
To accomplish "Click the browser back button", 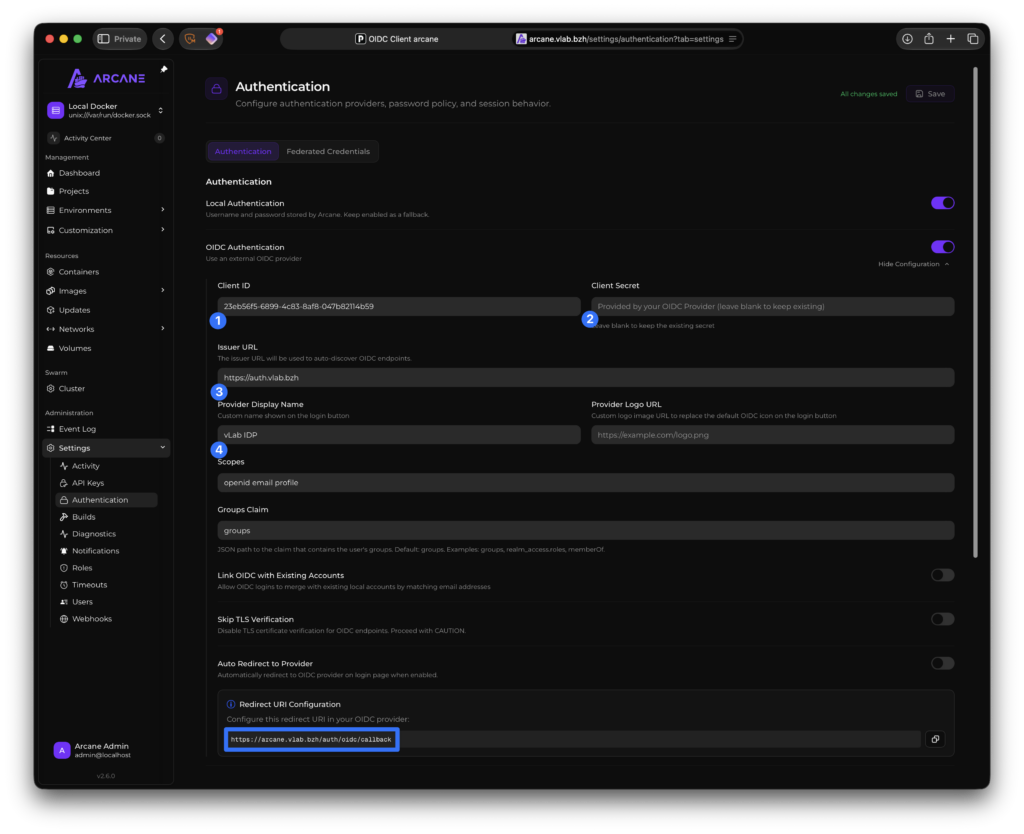I will click(x=163, y=39).
